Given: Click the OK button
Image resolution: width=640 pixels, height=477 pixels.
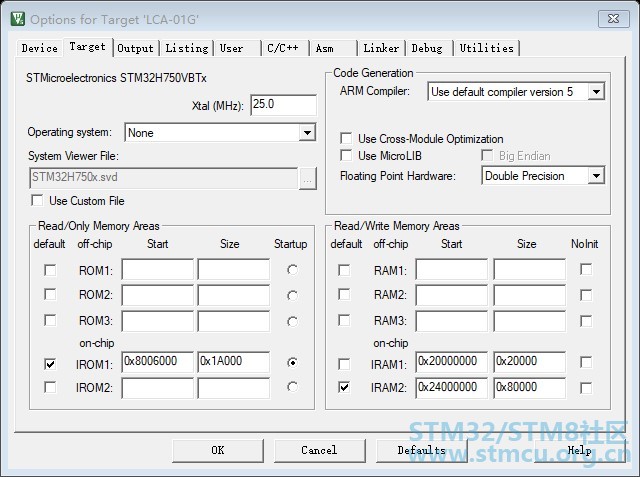Looking at the screenshot, I should coord(218,450).
